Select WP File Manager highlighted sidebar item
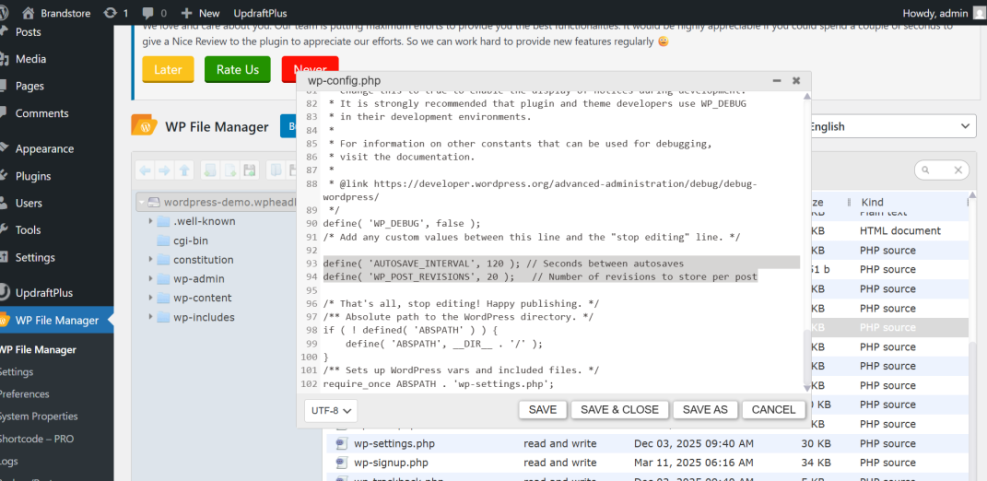The image size is (987, 481). pos(57,320)
